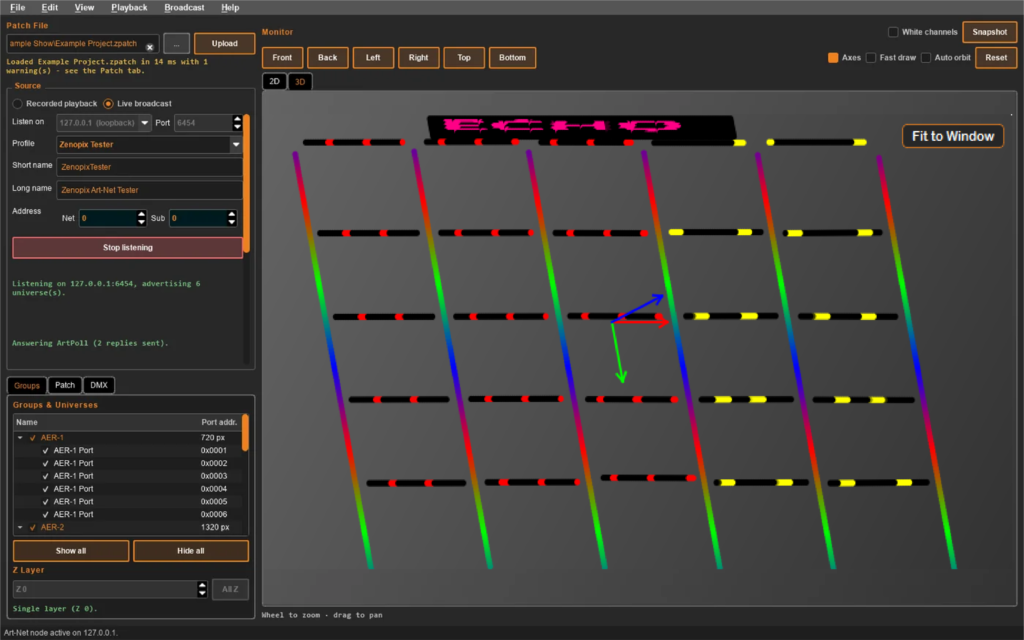Toggle checkmark for AER-1 Port 0x0005
The width and height of the screenshot is (1024, 640).
point(45,502)
